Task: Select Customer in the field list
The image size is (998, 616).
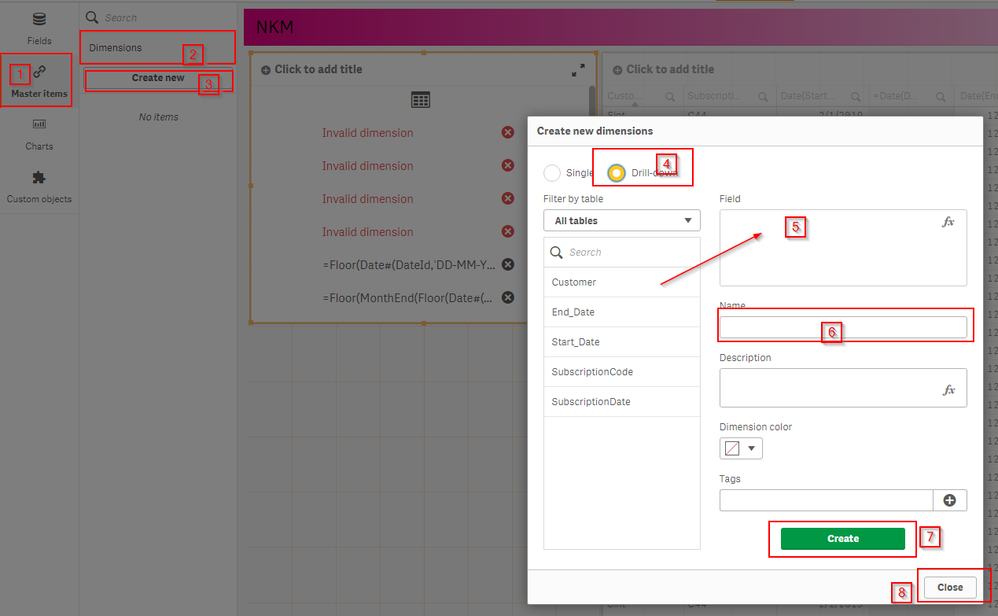Action: tap(575, 282)
